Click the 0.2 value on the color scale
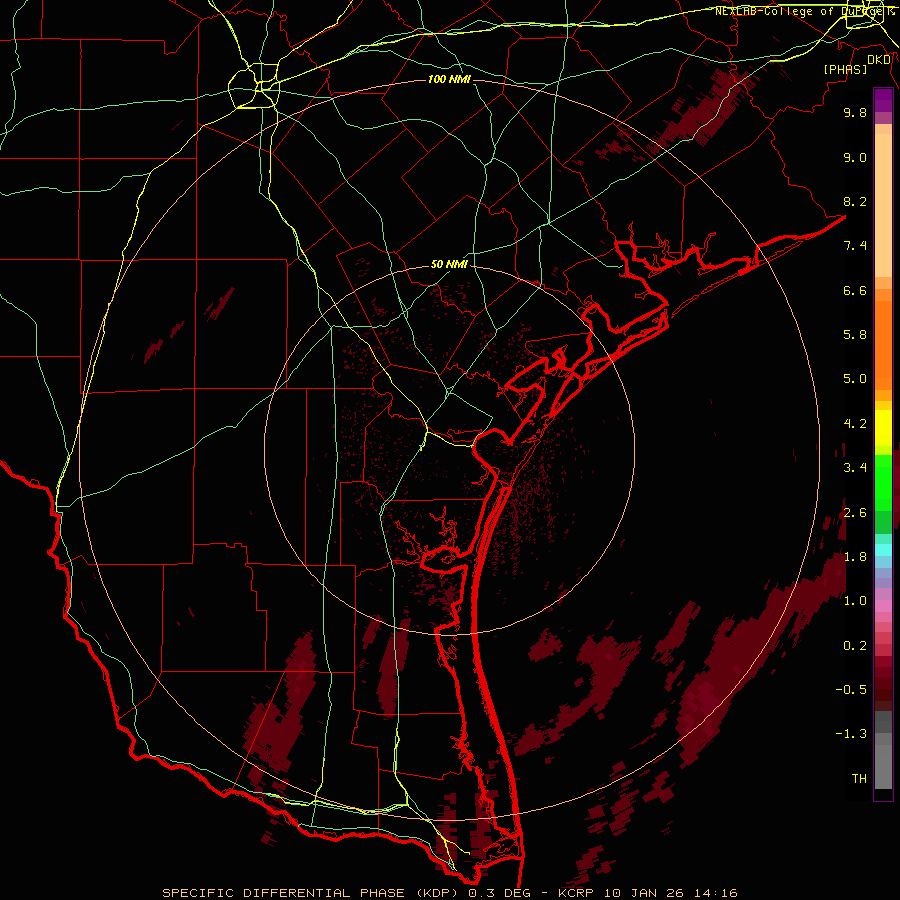Viewport: 900px width, 900px height. (x=855, y=646)
